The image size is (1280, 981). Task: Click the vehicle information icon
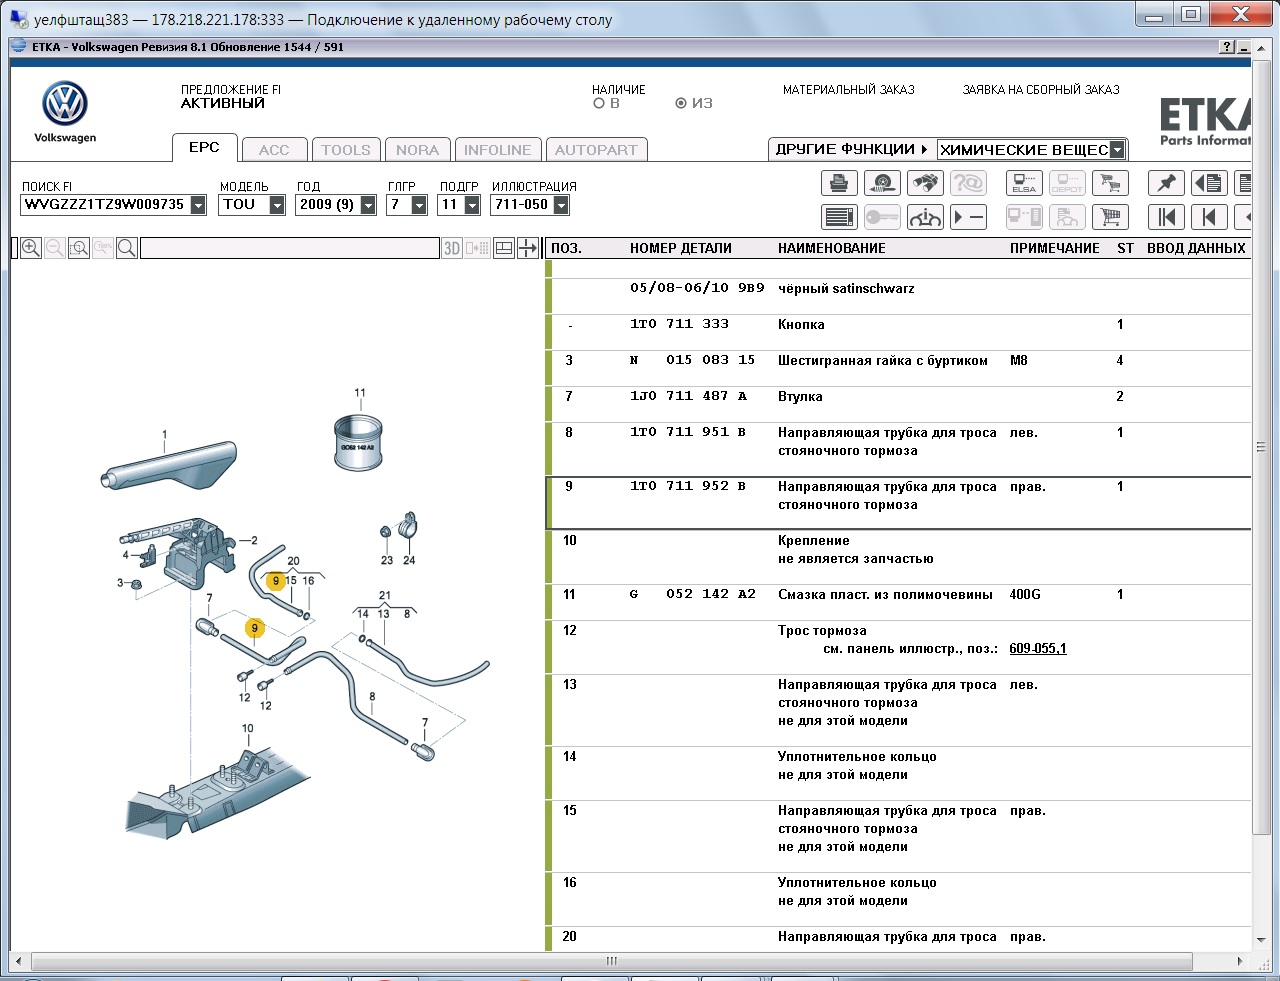[925, 217]
